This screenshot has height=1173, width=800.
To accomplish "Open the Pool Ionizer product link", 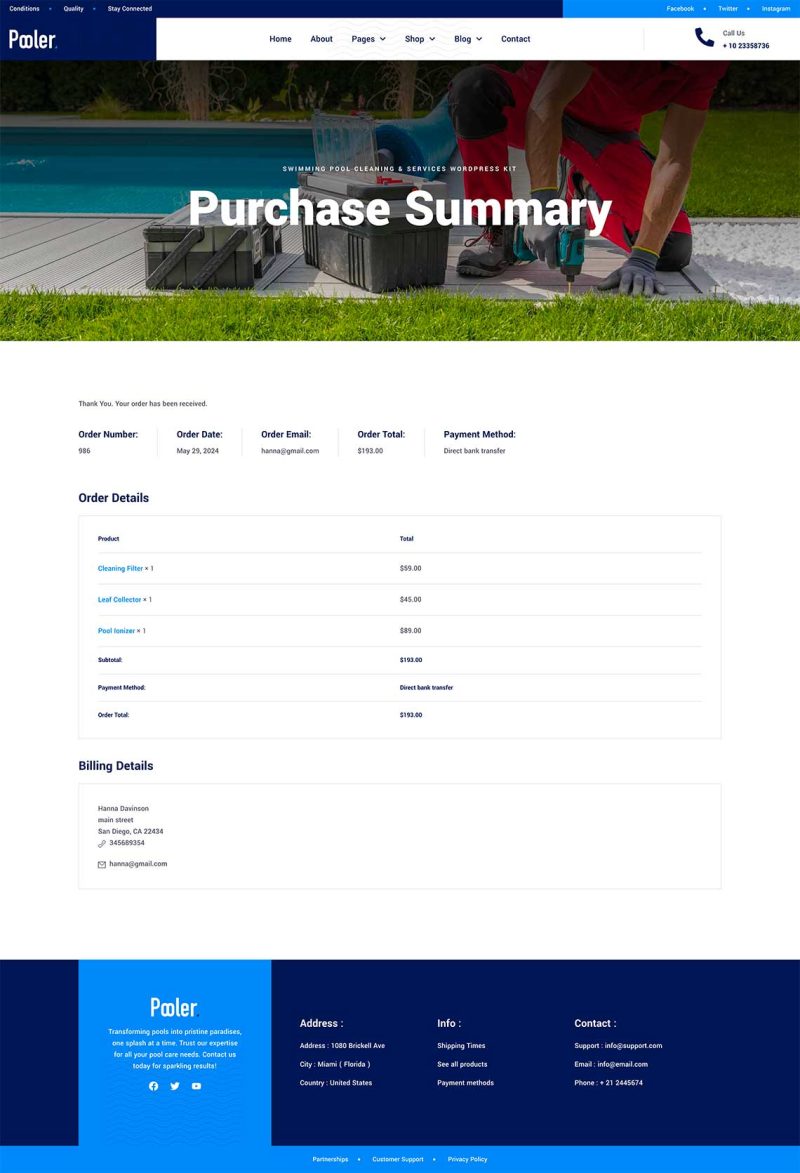I will pyautogui.click(x=116, y=631).
